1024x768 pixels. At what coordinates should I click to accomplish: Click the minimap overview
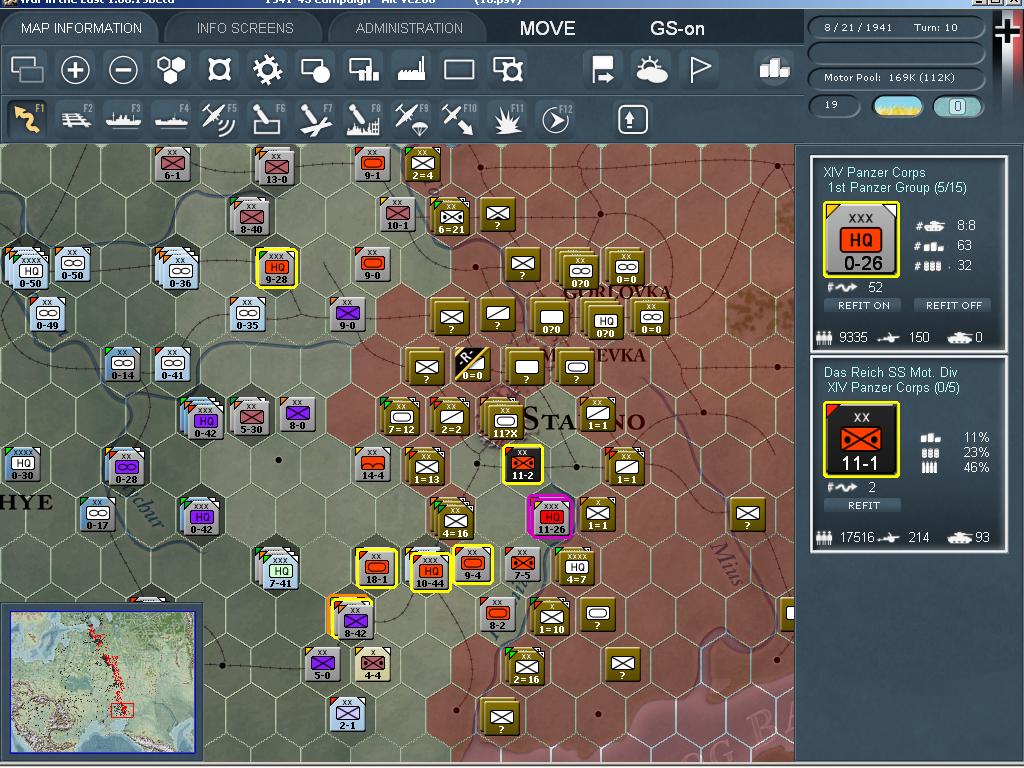coord(103,682)
